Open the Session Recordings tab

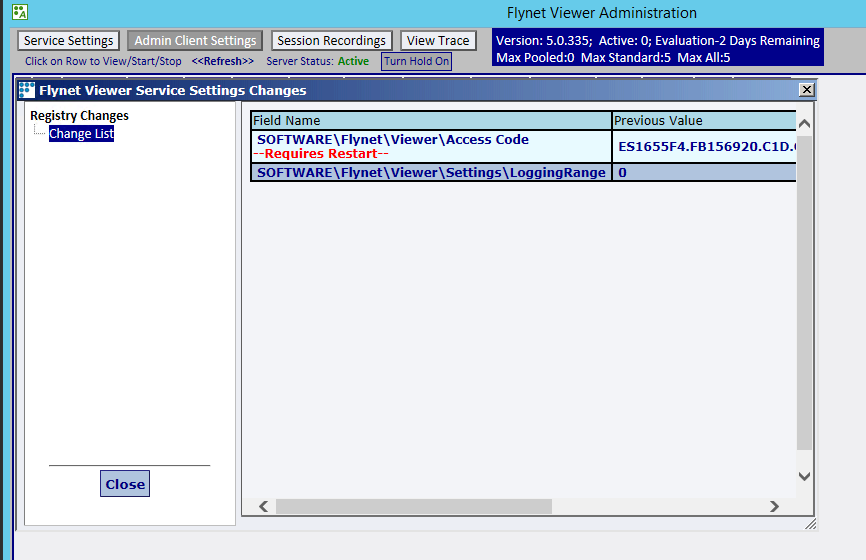point(331,41)
